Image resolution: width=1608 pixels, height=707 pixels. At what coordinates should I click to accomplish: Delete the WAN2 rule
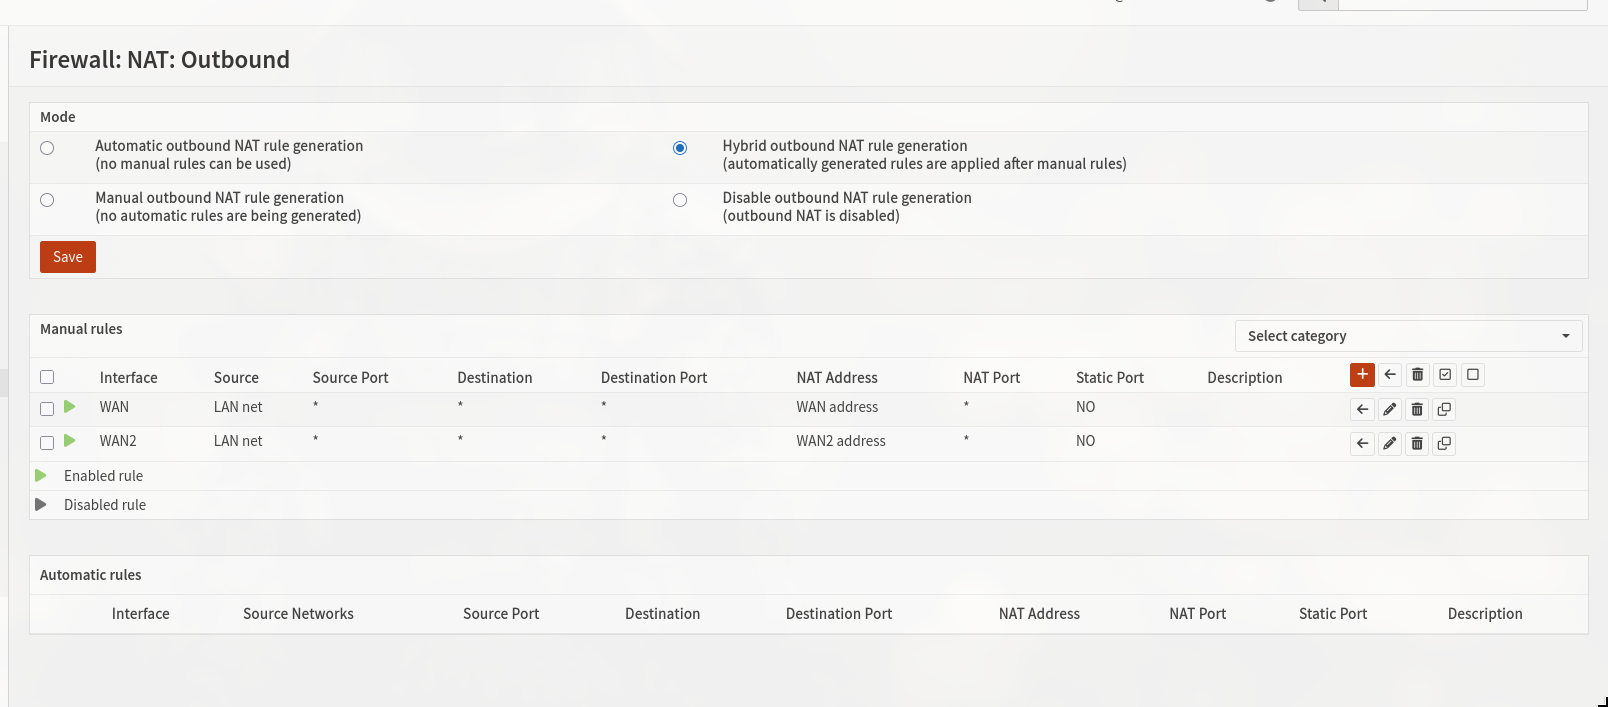pyautogui.click(x=1417, y=443)
